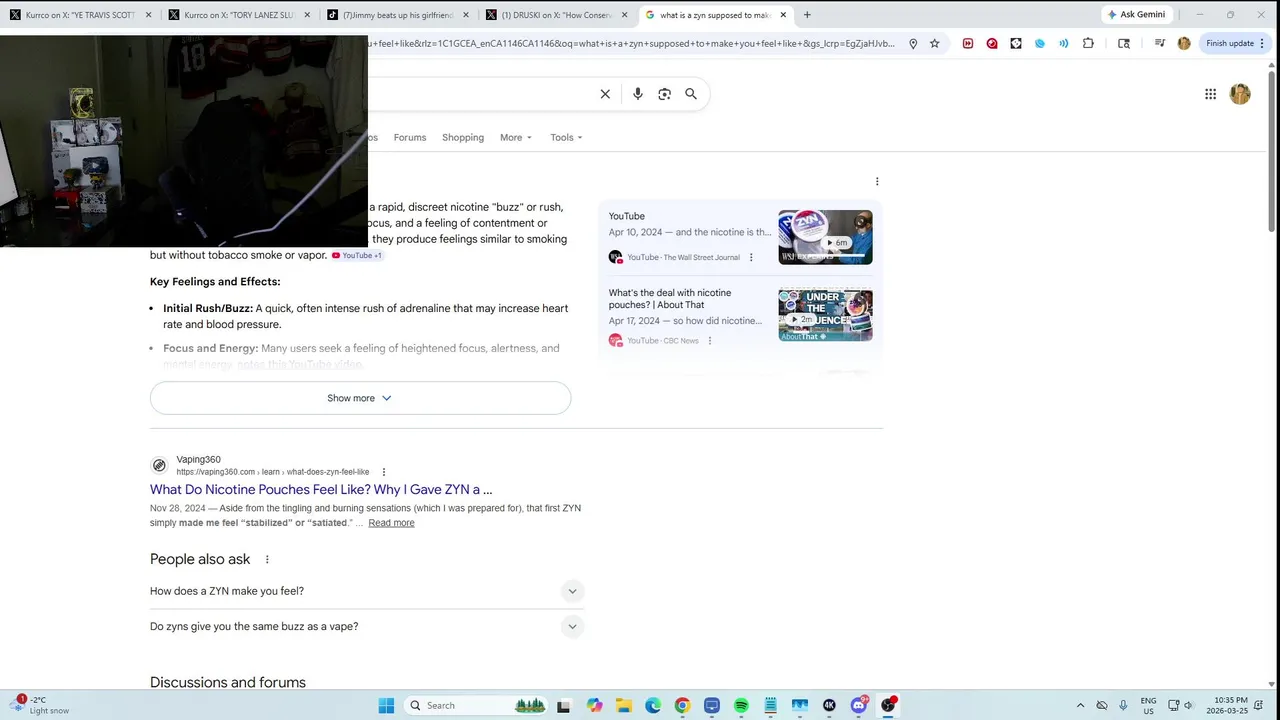Viewport: 1280px width, 720px height.
Task: Click the vaping360.com URL breadcrumb text
Action: (x=273, y=472)
